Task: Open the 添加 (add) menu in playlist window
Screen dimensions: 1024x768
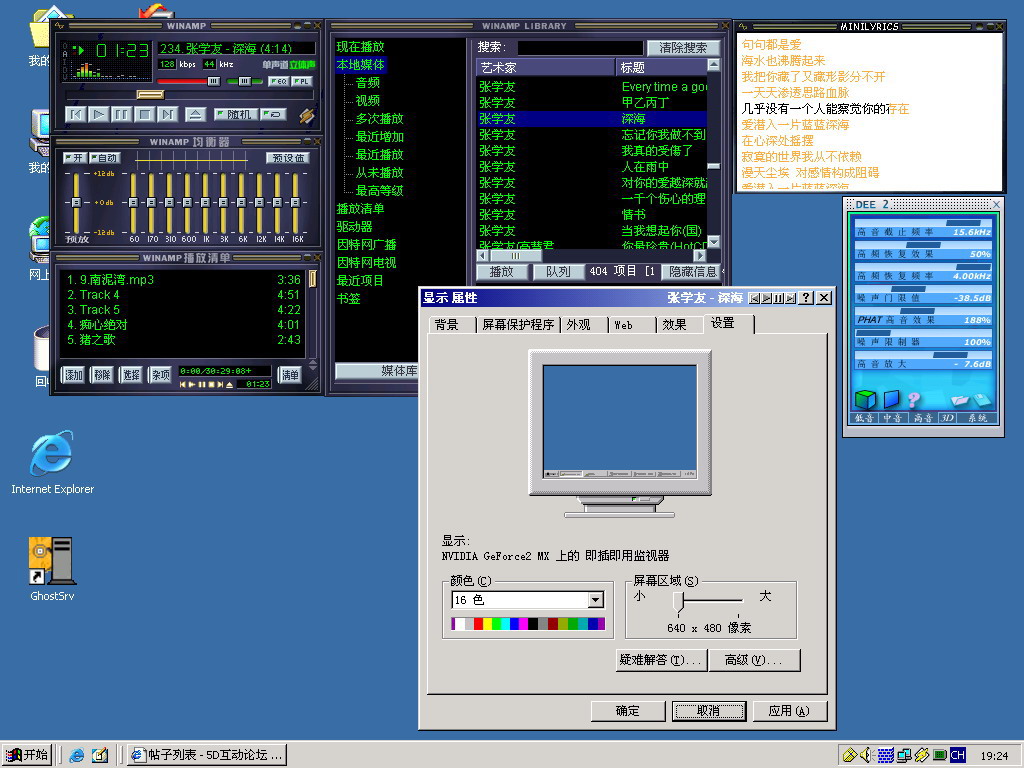Action: click(x=73, y=374)
